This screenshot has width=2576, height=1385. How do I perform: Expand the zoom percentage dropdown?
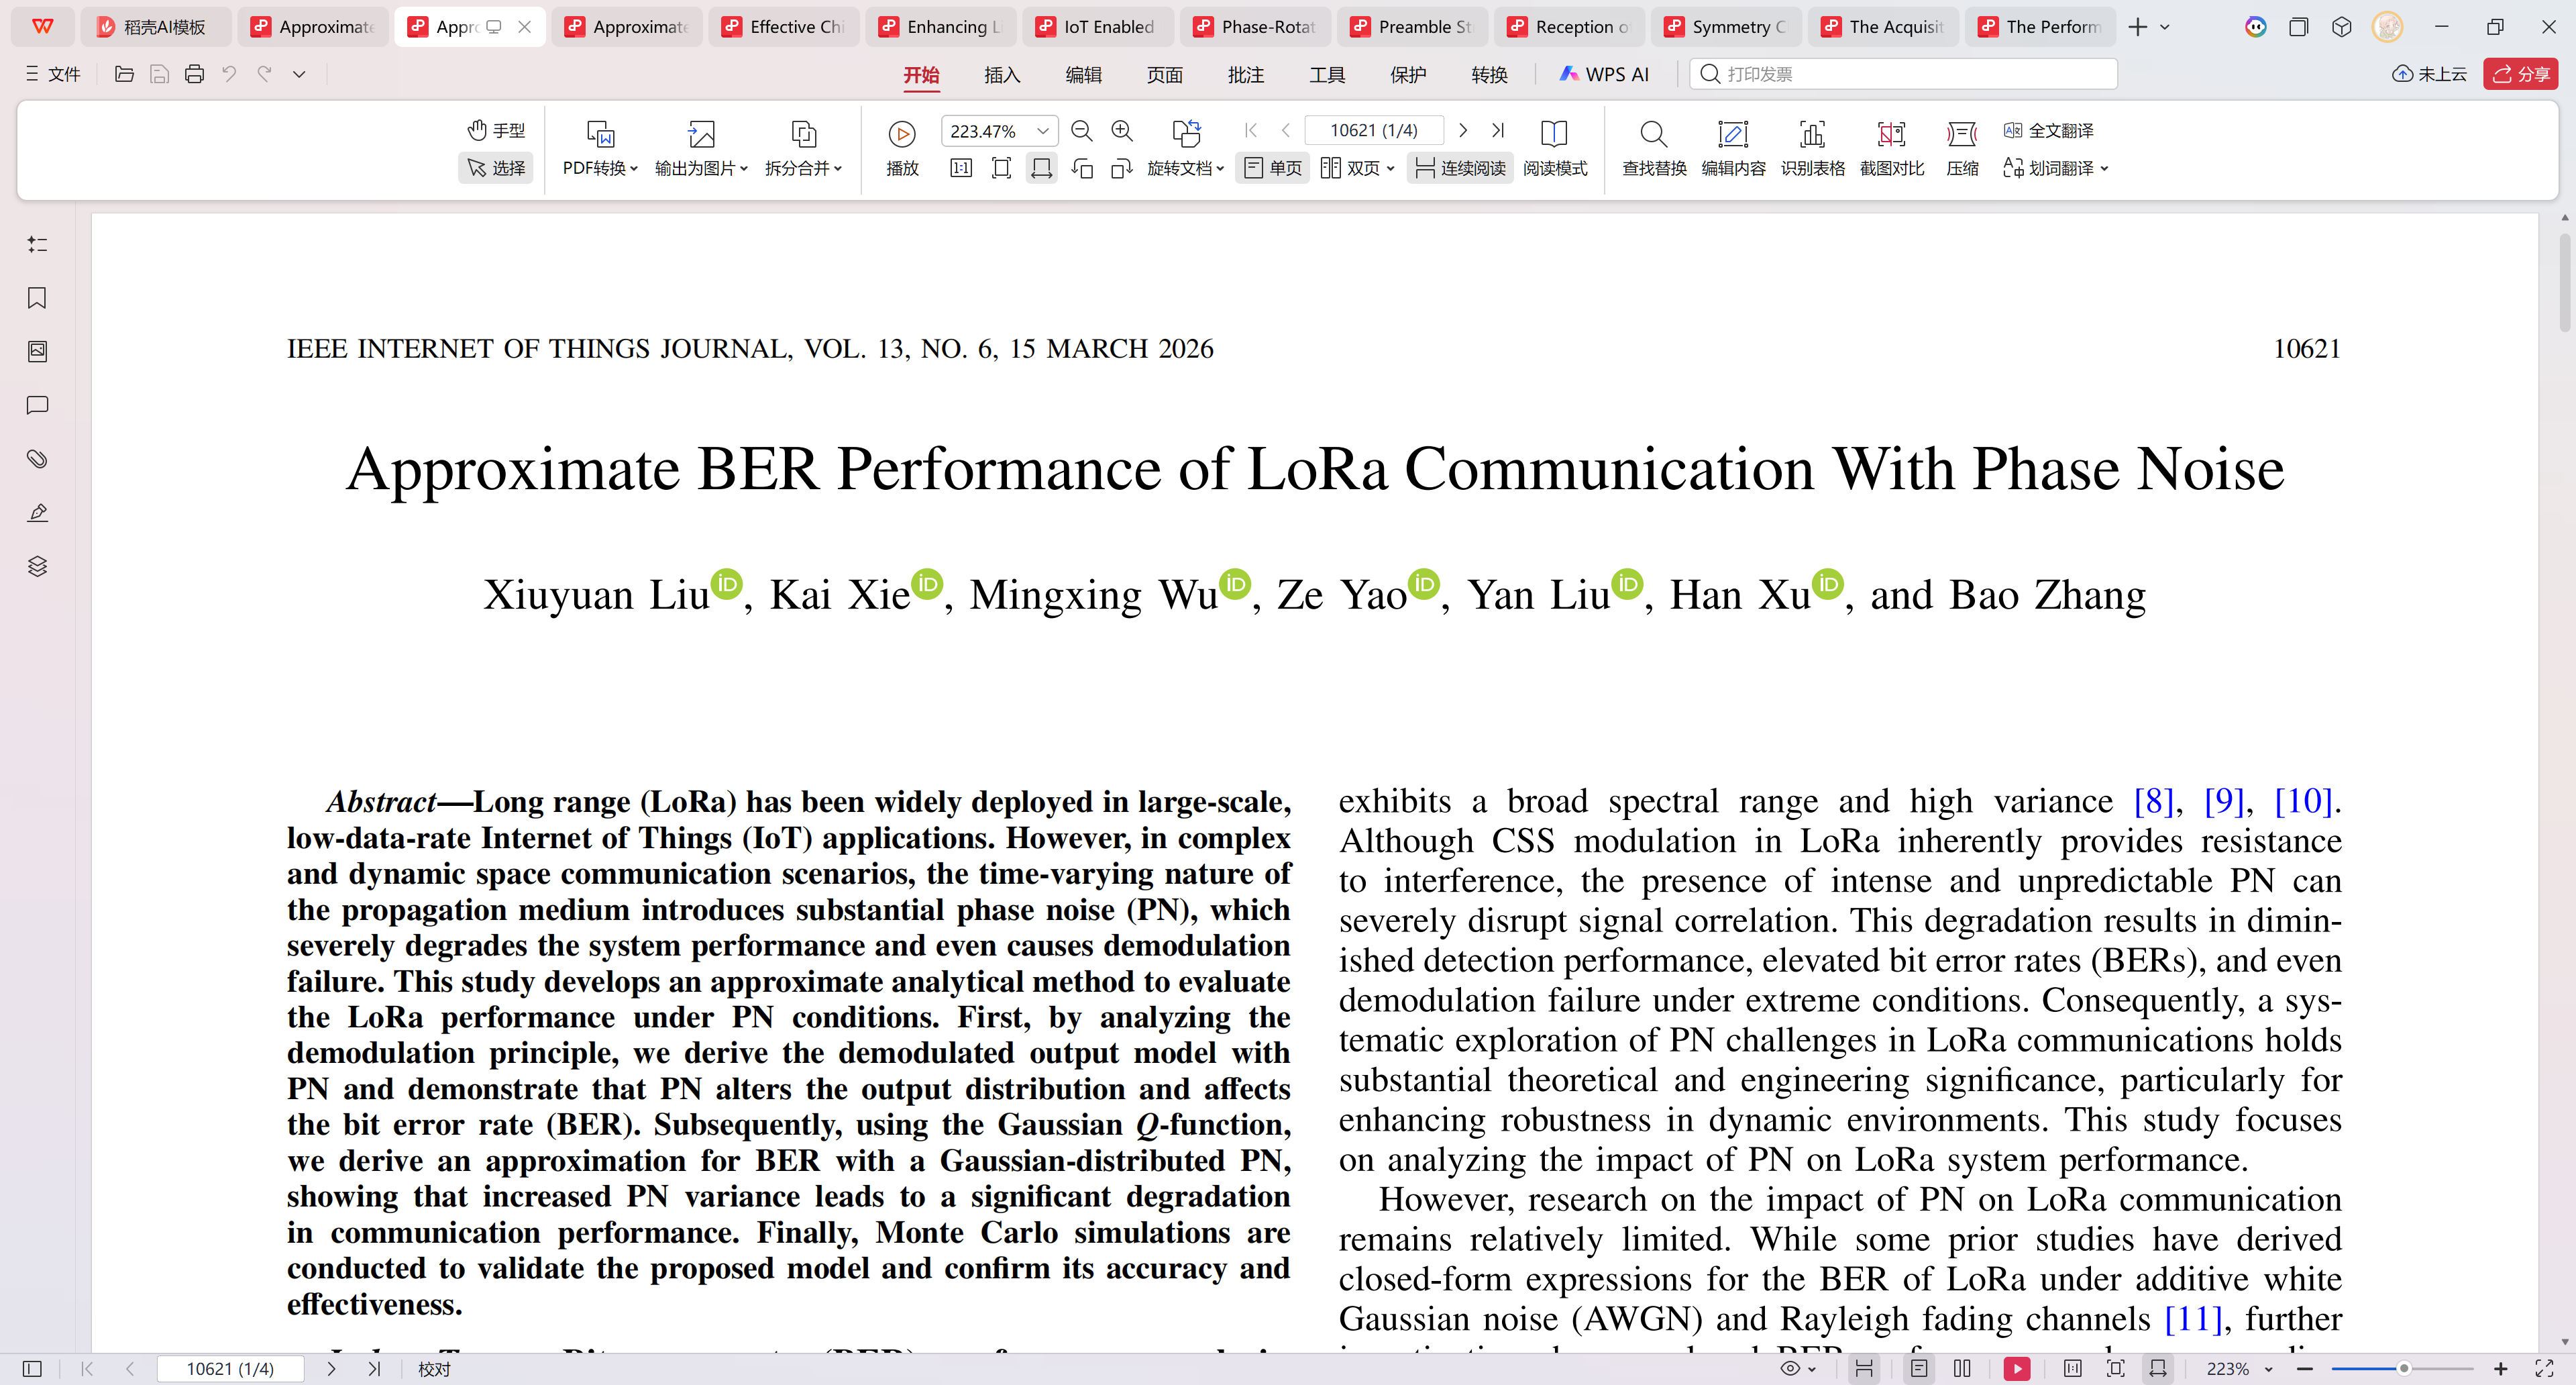1043,131
